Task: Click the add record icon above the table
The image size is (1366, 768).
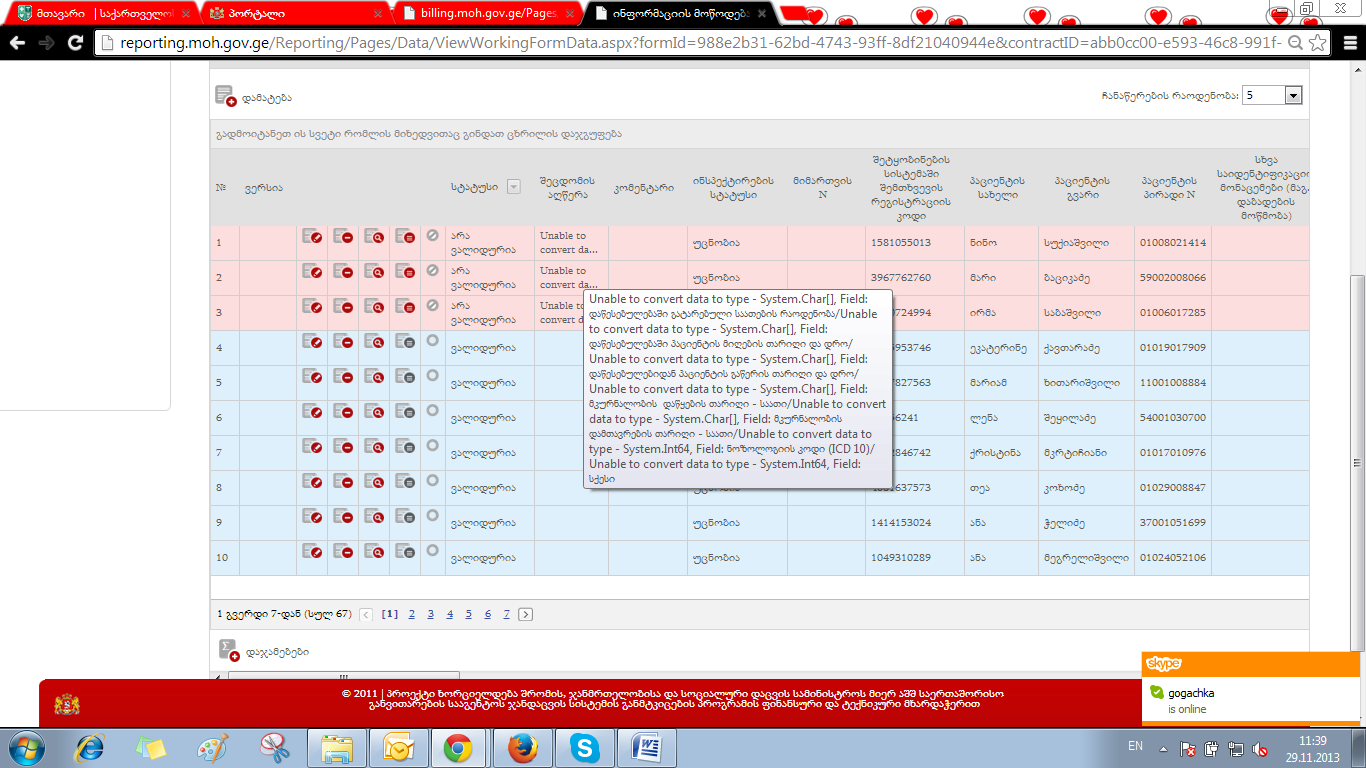Action: [x=225, y=96]
